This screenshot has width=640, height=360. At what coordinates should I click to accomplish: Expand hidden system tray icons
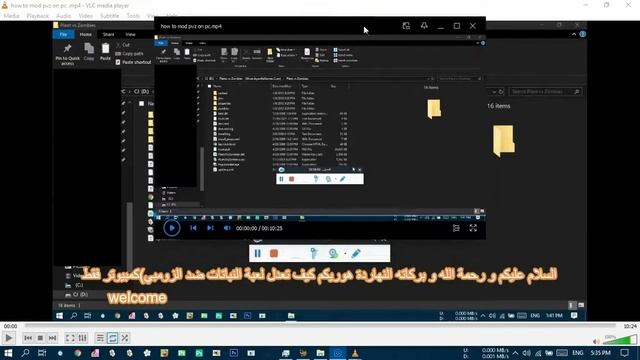(x=515, y=353)
